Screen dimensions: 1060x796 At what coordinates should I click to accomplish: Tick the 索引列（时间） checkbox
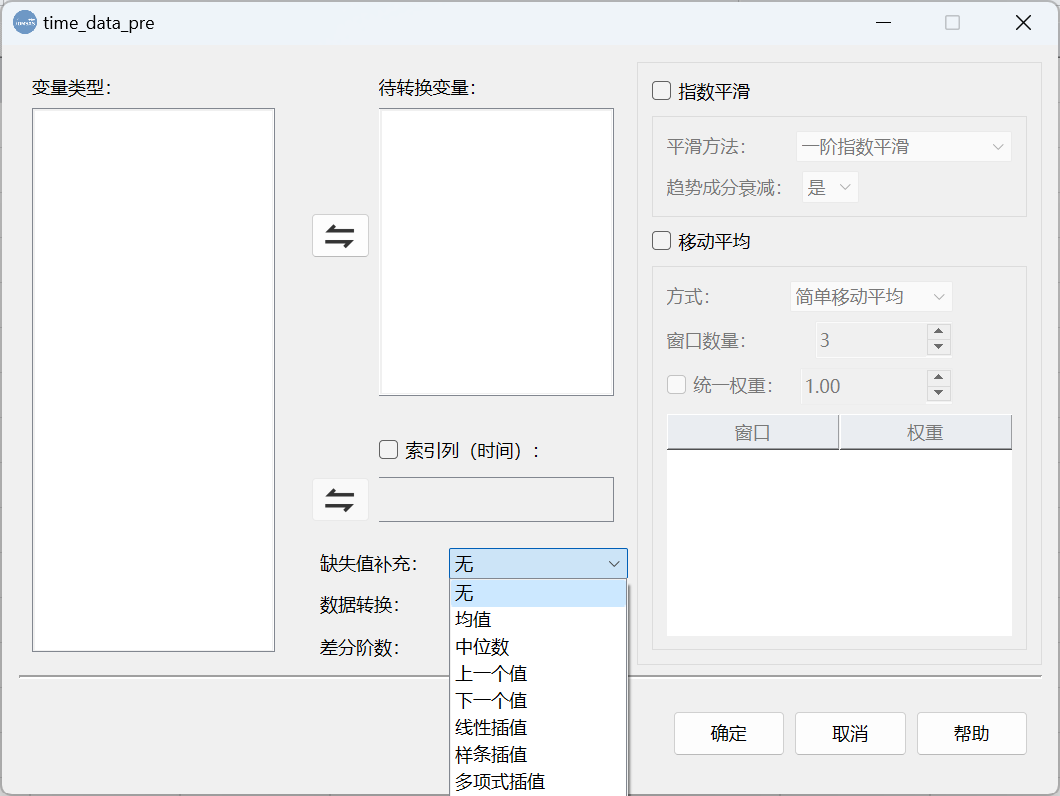point(389,450)
